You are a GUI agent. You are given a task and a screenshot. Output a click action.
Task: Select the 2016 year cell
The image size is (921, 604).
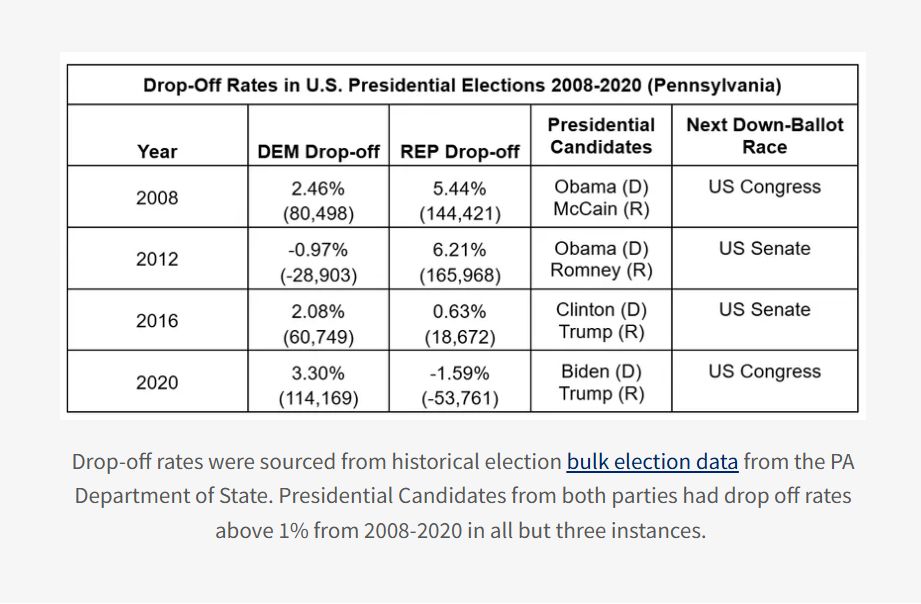click(157, 321)
